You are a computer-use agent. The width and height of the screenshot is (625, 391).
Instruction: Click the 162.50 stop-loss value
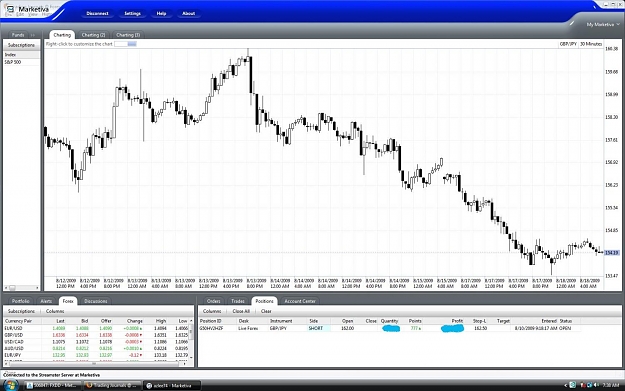(x=480, y=328)
